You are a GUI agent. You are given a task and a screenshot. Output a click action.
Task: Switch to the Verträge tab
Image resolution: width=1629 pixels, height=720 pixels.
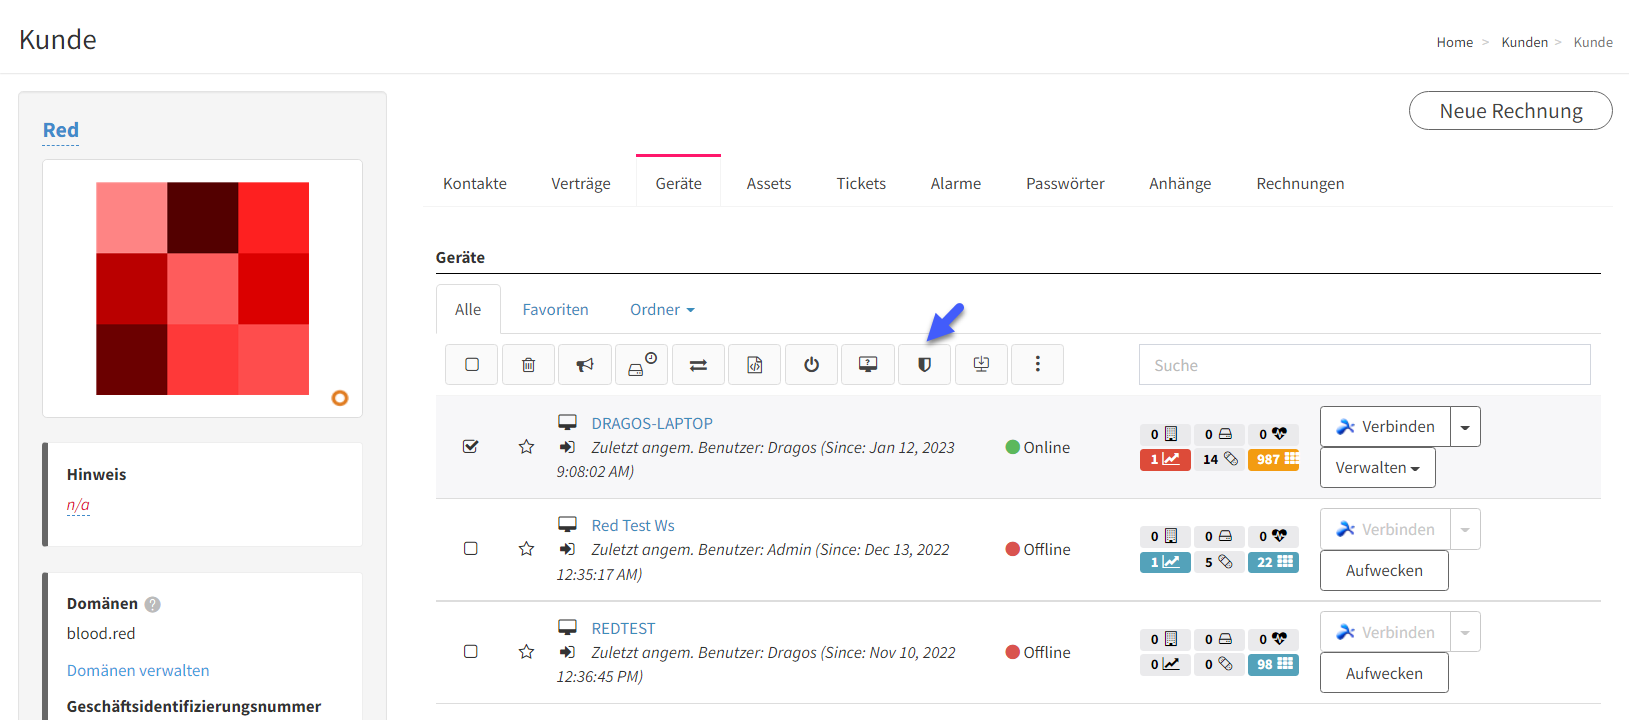click(581, 183)
